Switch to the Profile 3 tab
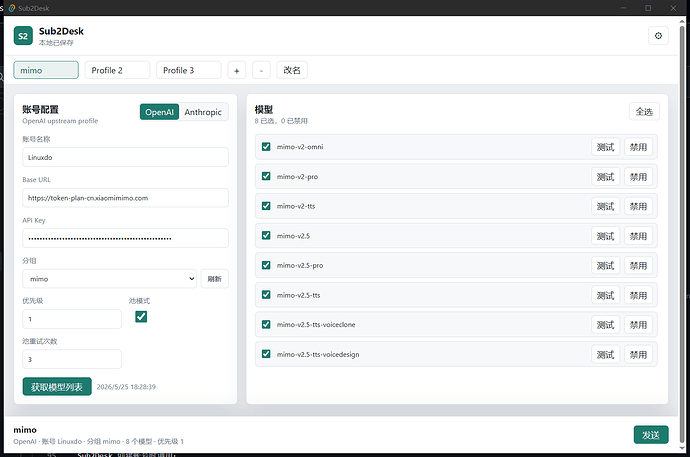This screenshot has width=690, height=457. point(189,70)
